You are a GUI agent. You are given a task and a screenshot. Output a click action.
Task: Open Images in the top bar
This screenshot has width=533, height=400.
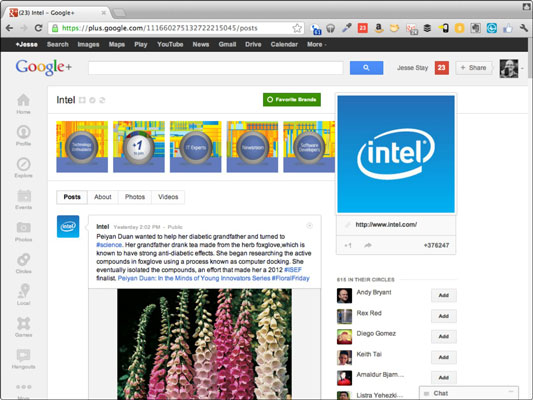[88, 44]
